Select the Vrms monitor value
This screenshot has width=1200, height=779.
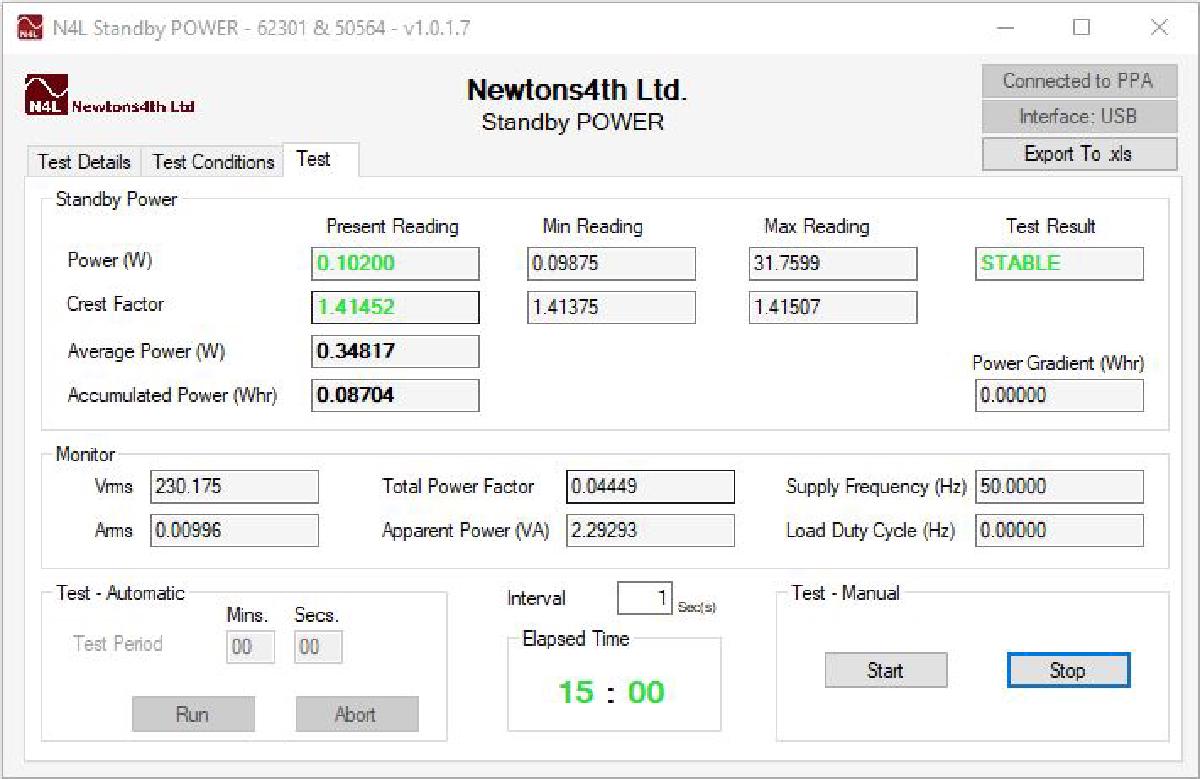(x=233, y=486)
